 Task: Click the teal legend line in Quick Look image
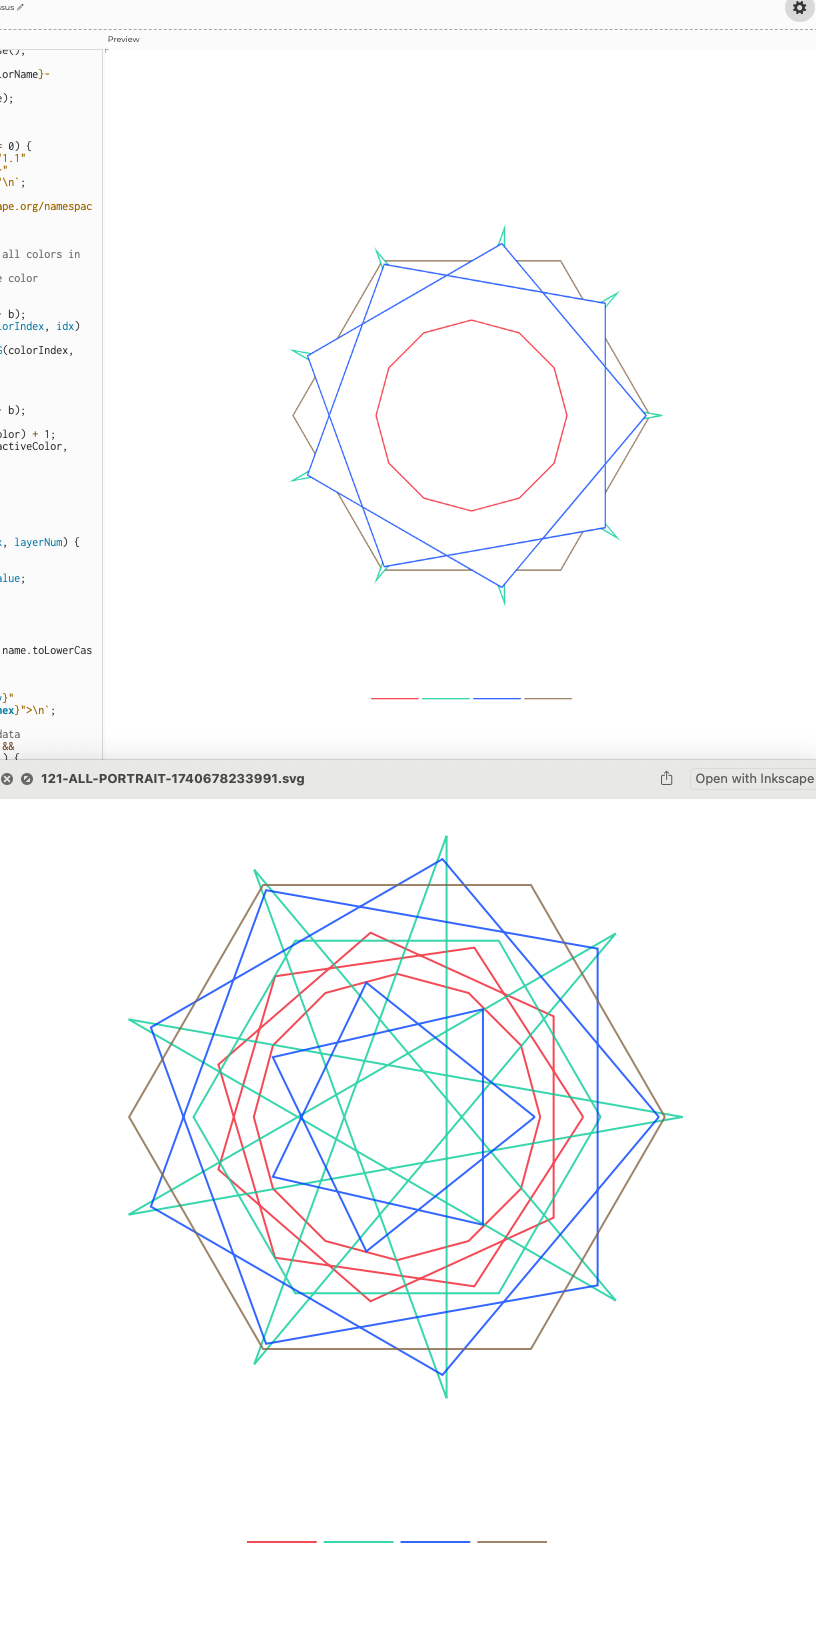click(359, 1542)
